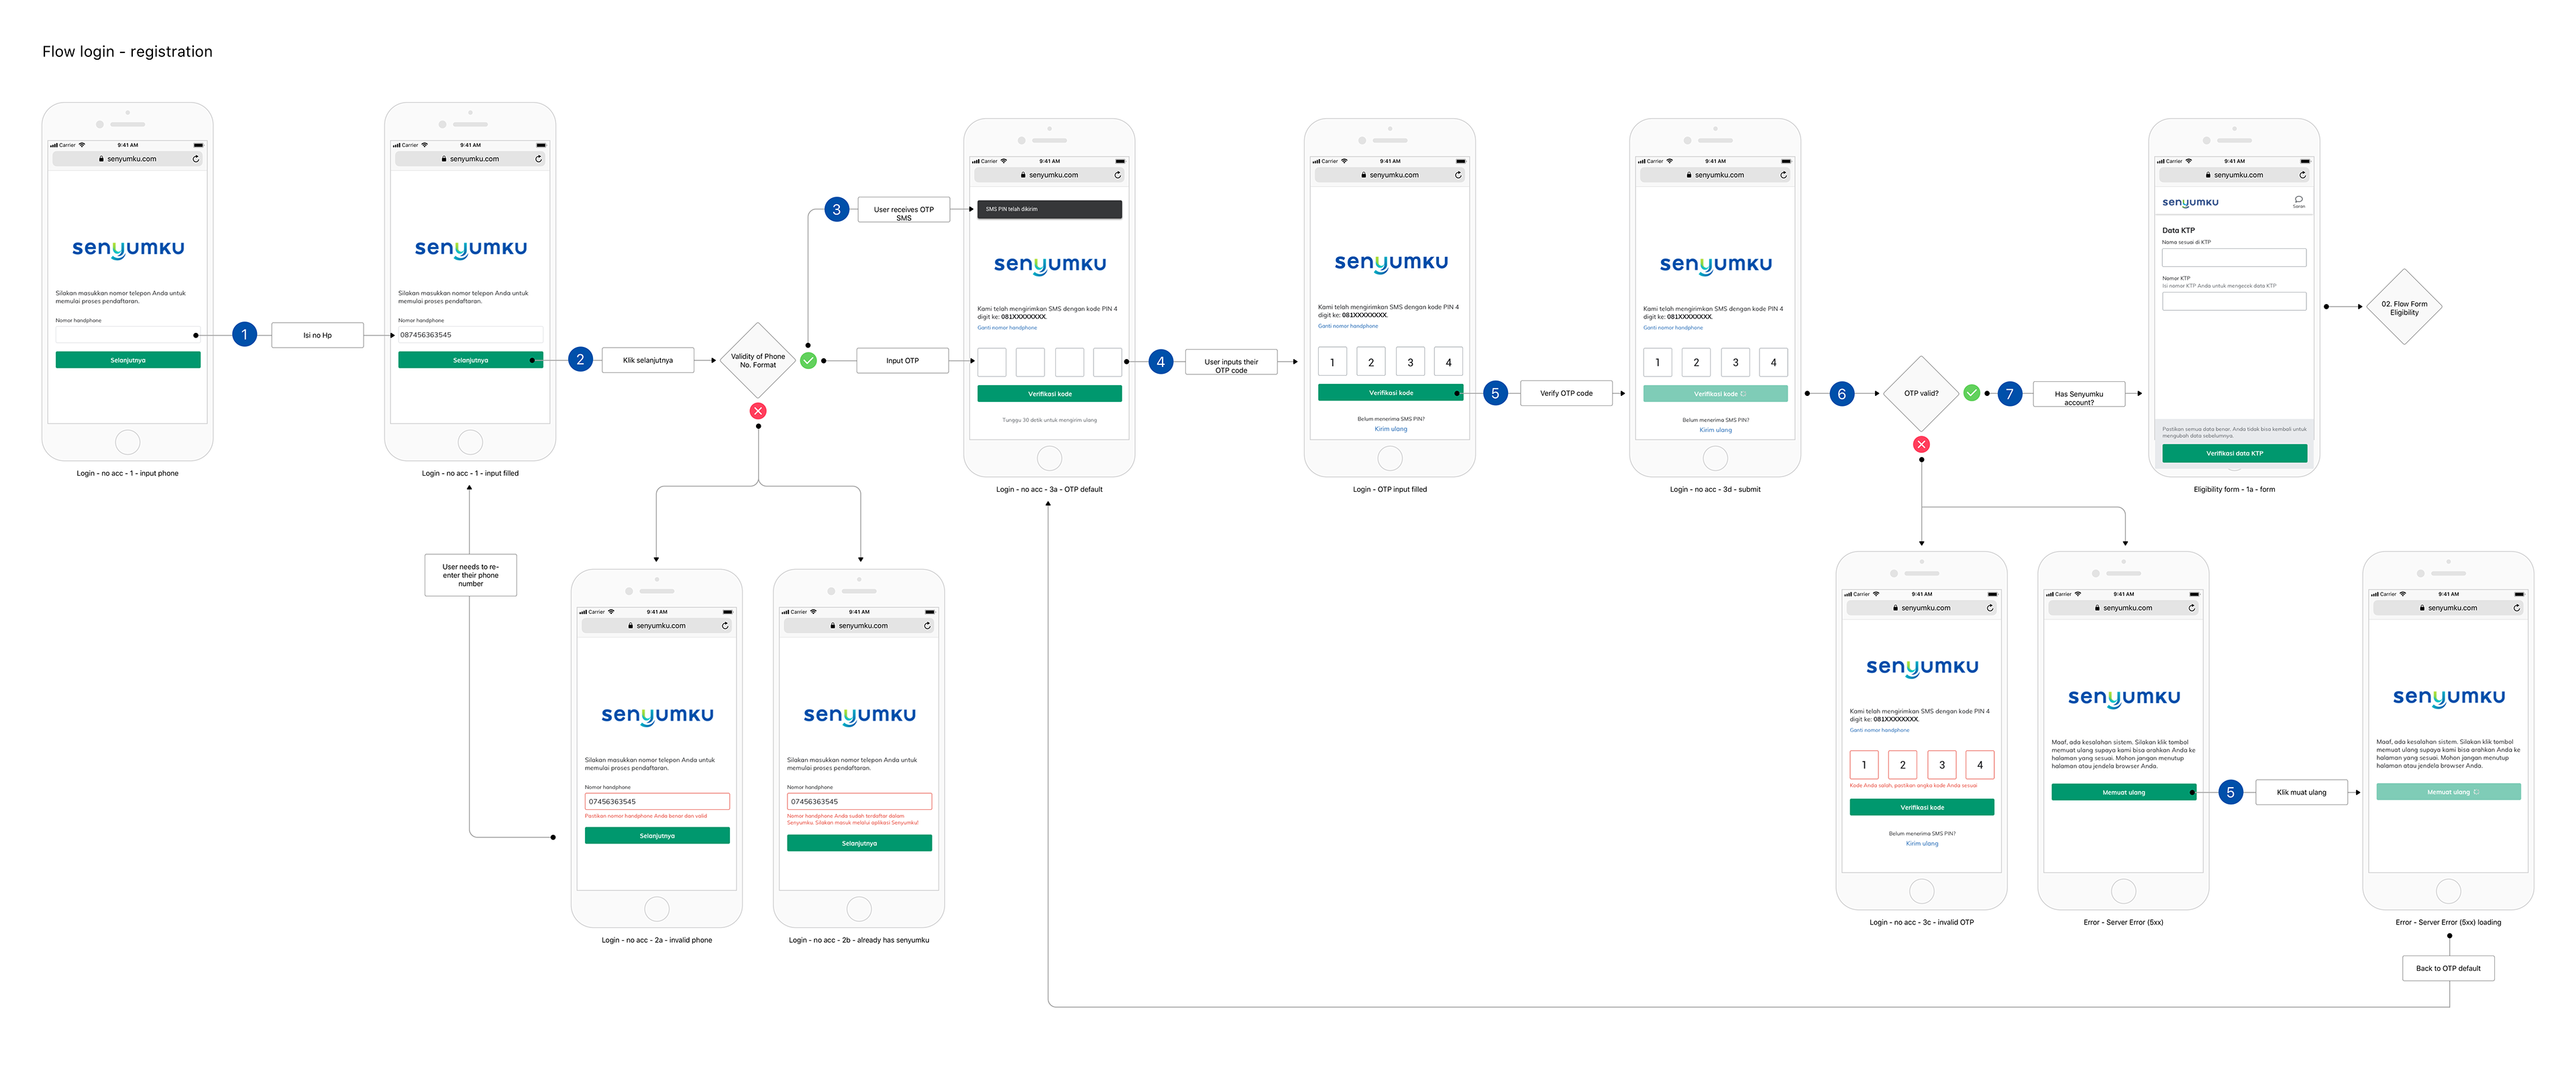Click Kirim ulang link on invalid OTP screen

1921,843
